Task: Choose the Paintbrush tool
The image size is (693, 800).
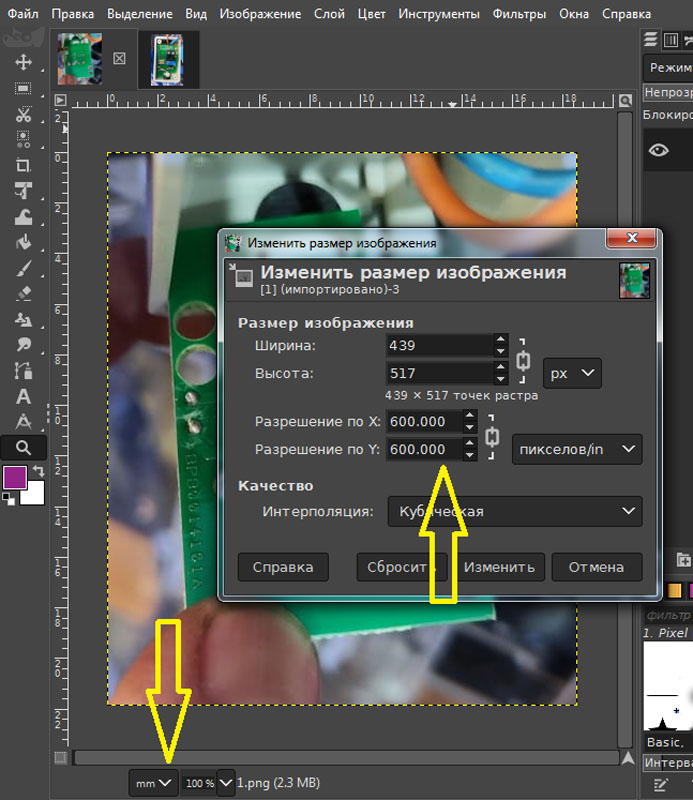Action: point(23,269)
